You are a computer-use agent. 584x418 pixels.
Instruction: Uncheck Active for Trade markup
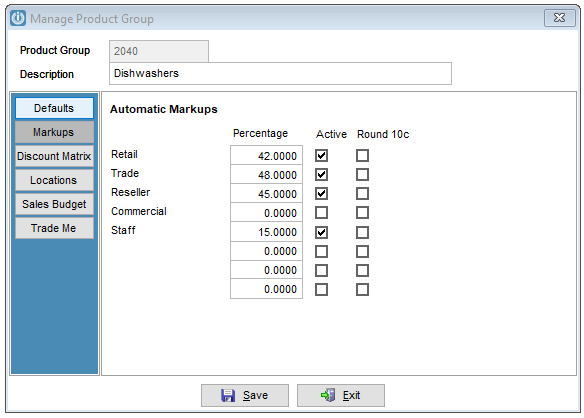pos(321,174)
